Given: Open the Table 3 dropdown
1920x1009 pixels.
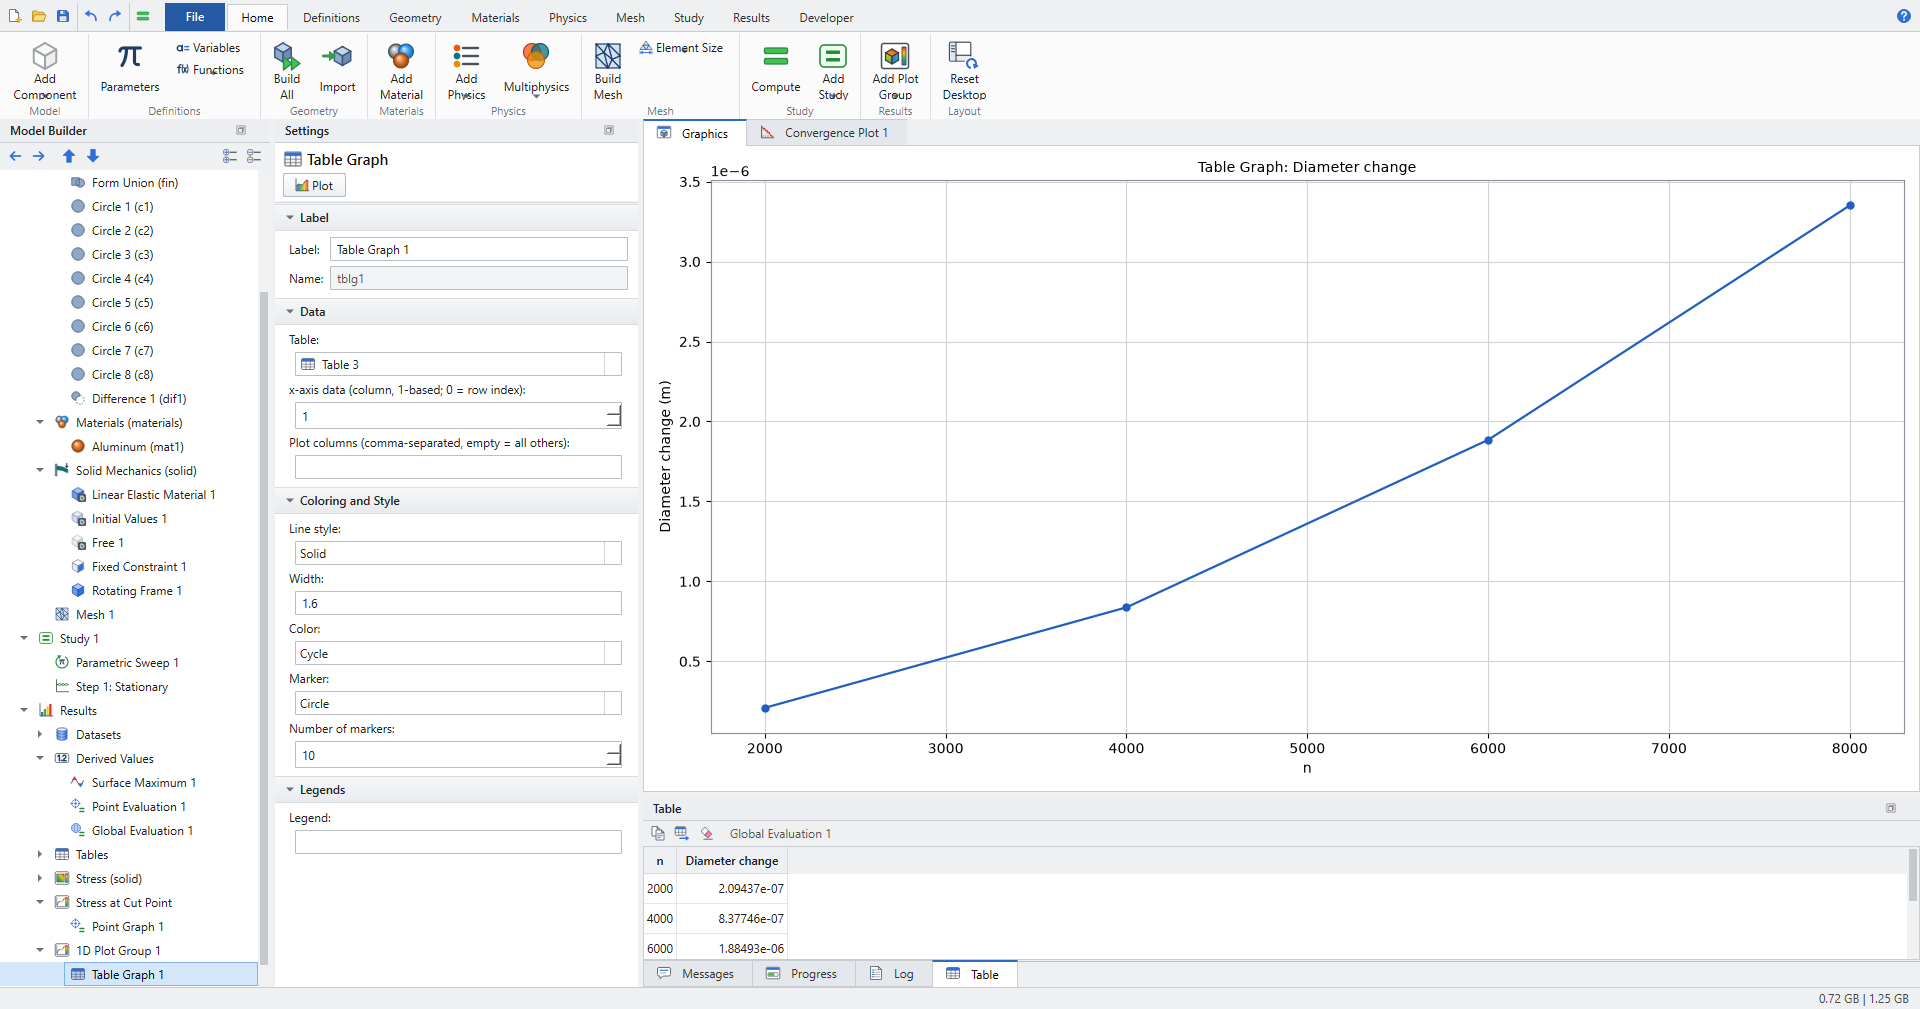Looking at the screenshot, I should [458, 365].
